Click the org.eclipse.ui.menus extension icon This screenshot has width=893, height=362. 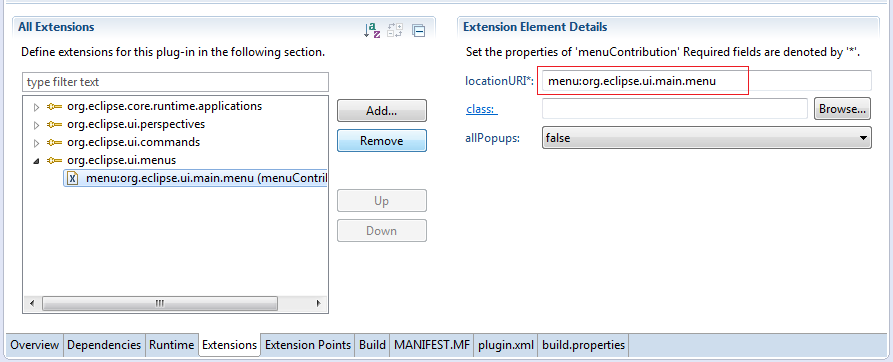click(55, 160)
